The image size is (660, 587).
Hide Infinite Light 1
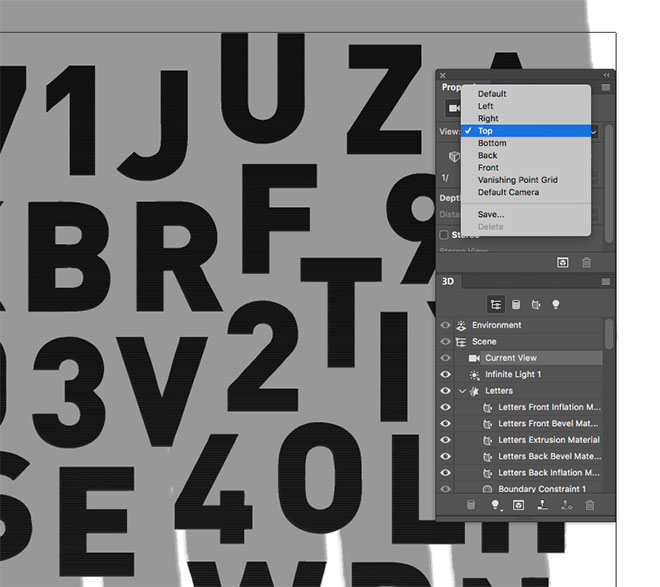445,374
